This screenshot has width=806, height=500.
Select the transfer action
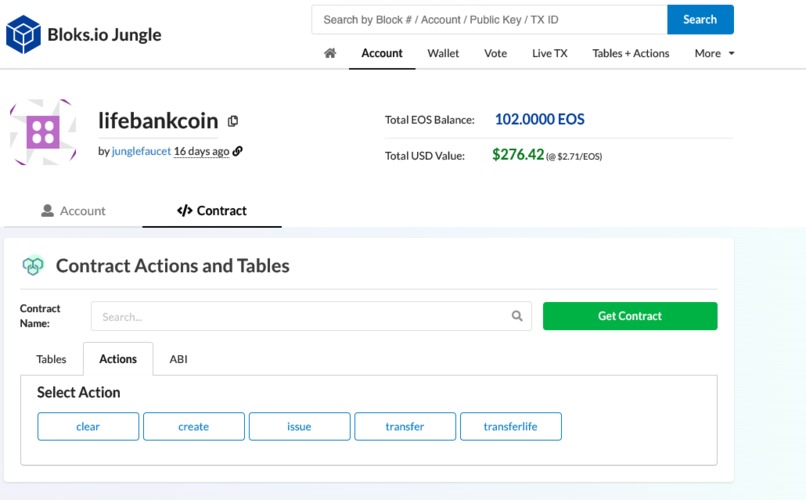(405, 427)
